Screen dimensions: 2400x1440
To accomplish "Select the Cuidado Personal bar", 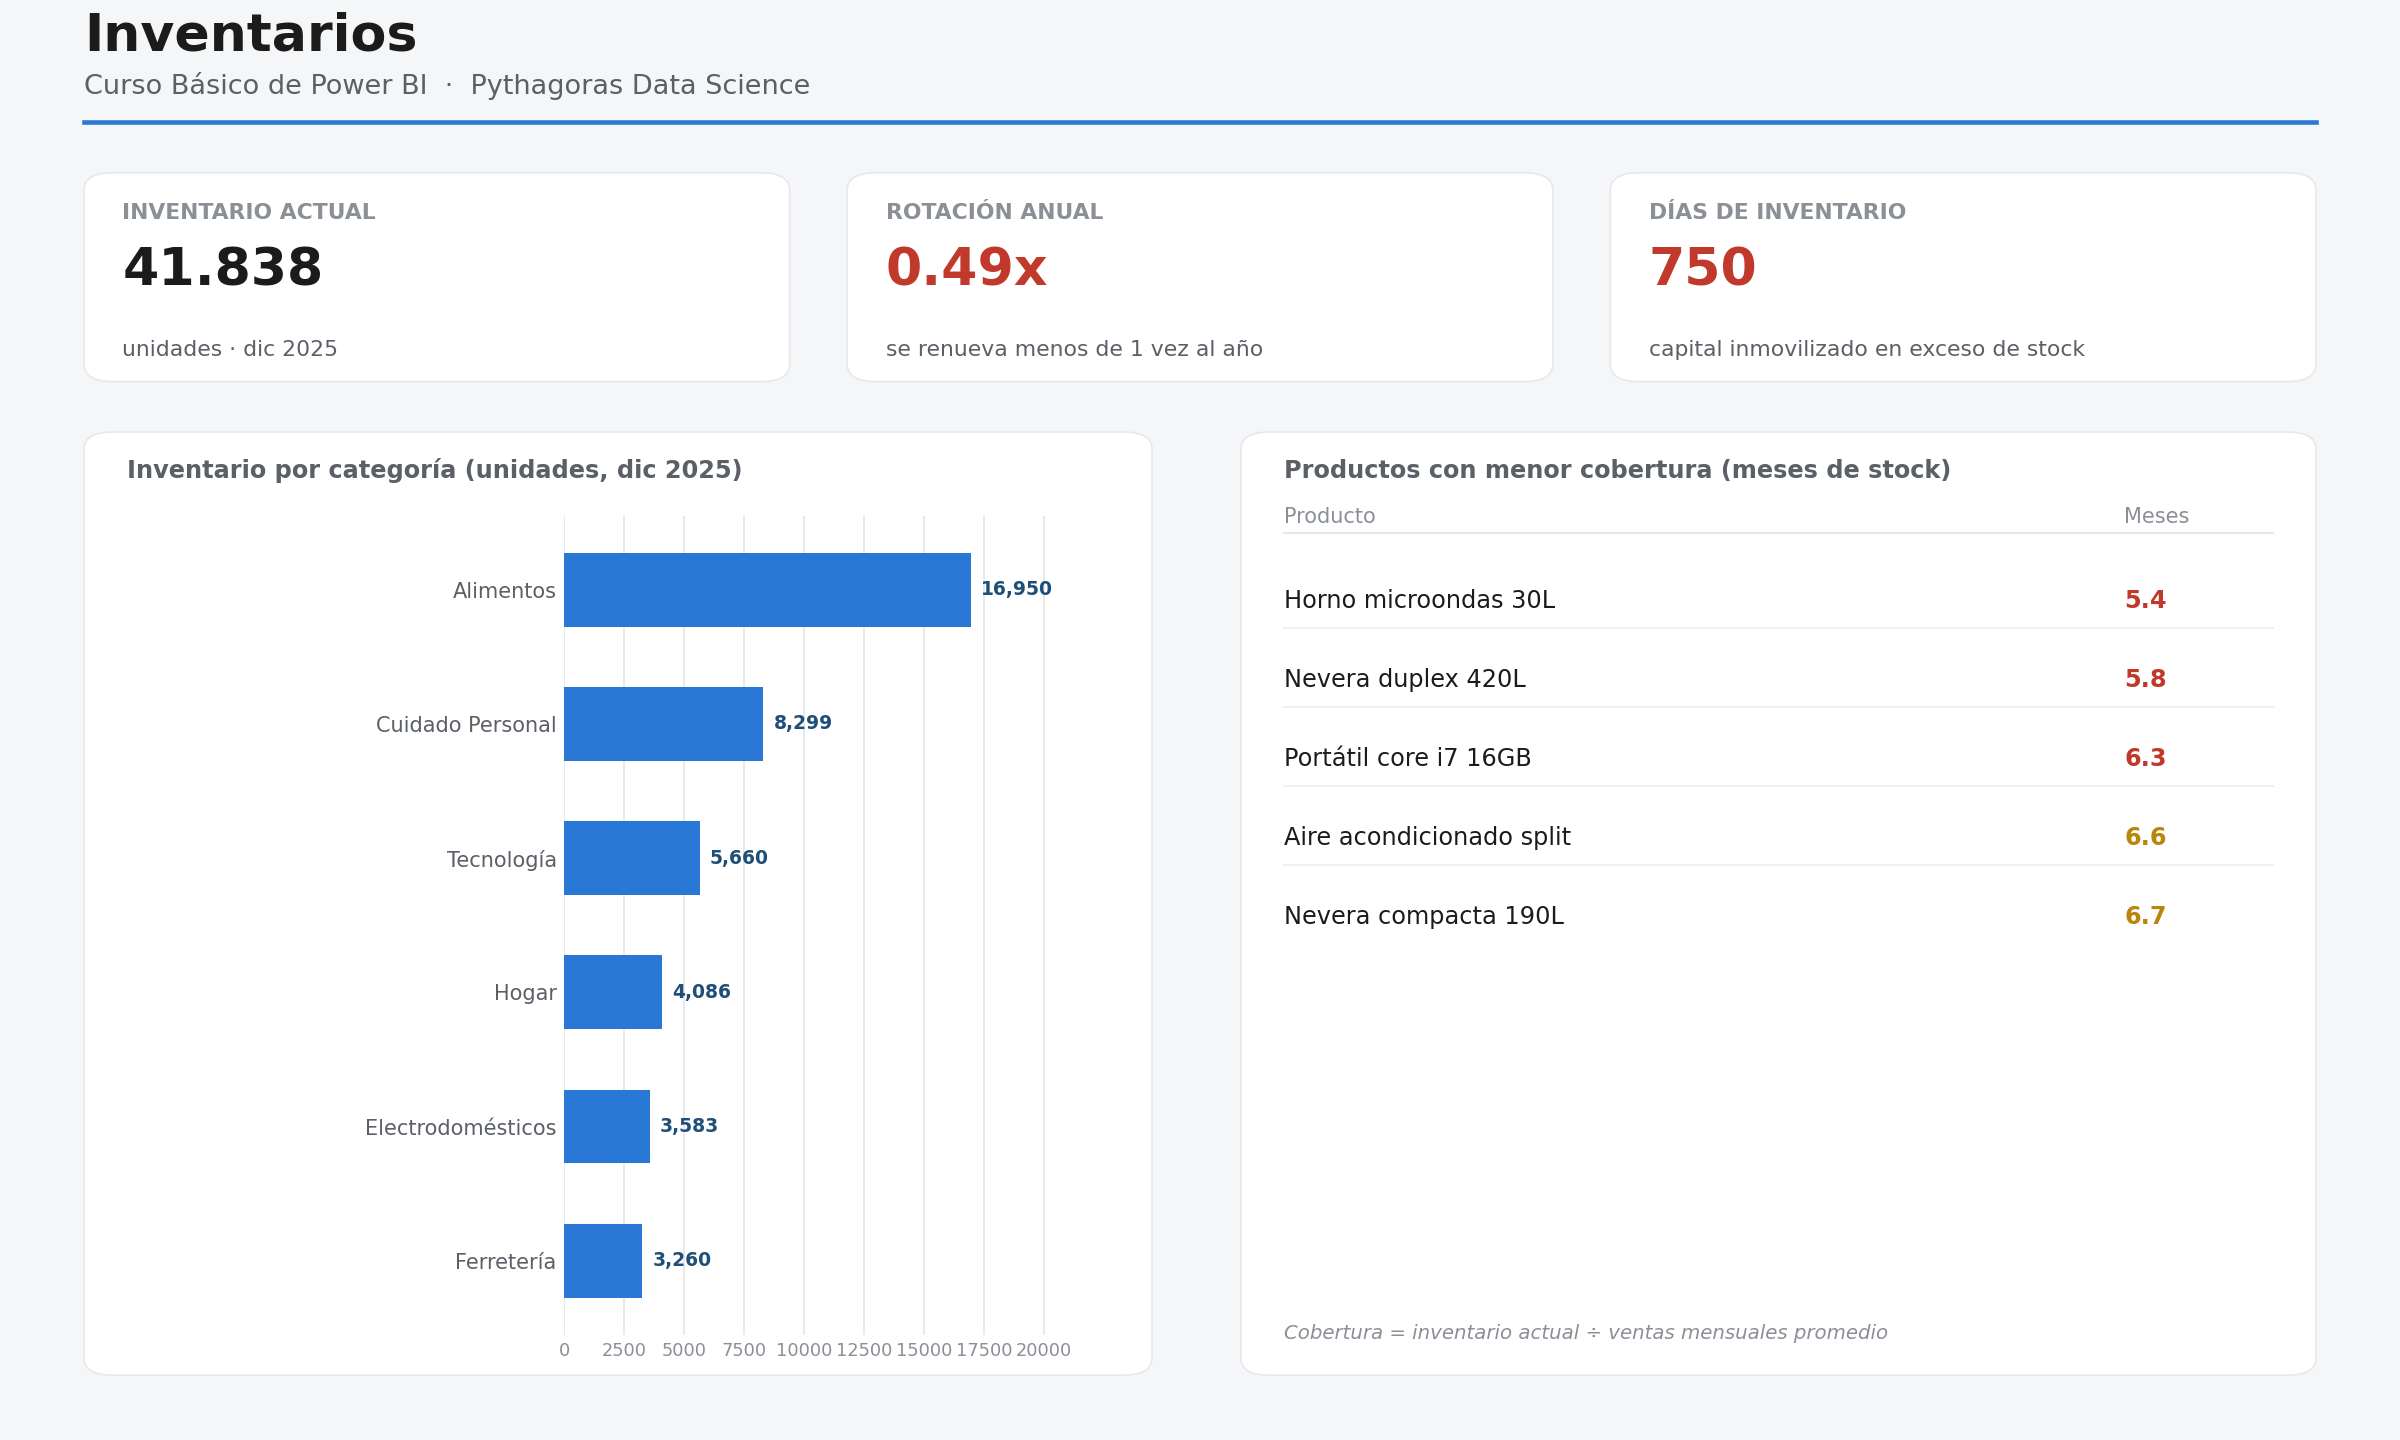I will coord(663,724).
